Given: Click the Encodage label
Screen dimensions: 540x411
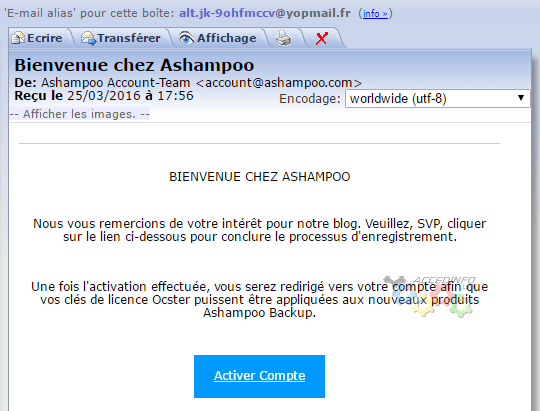Looking at the screenshot, I should [310, 99].
